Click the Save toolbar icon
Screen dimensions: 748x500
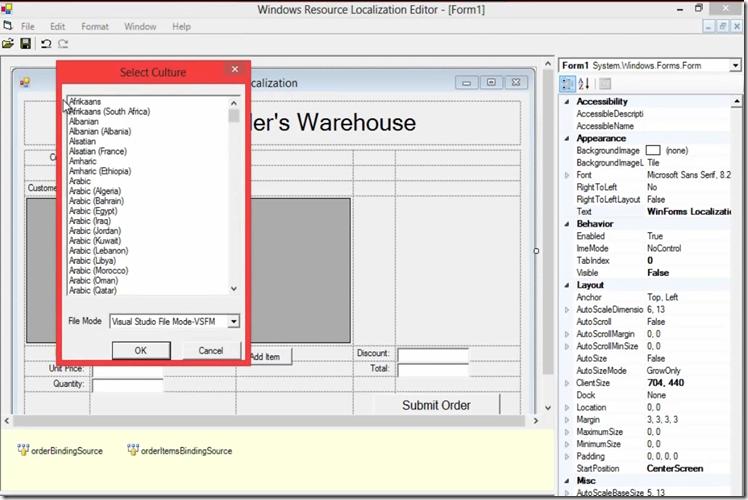25,44
